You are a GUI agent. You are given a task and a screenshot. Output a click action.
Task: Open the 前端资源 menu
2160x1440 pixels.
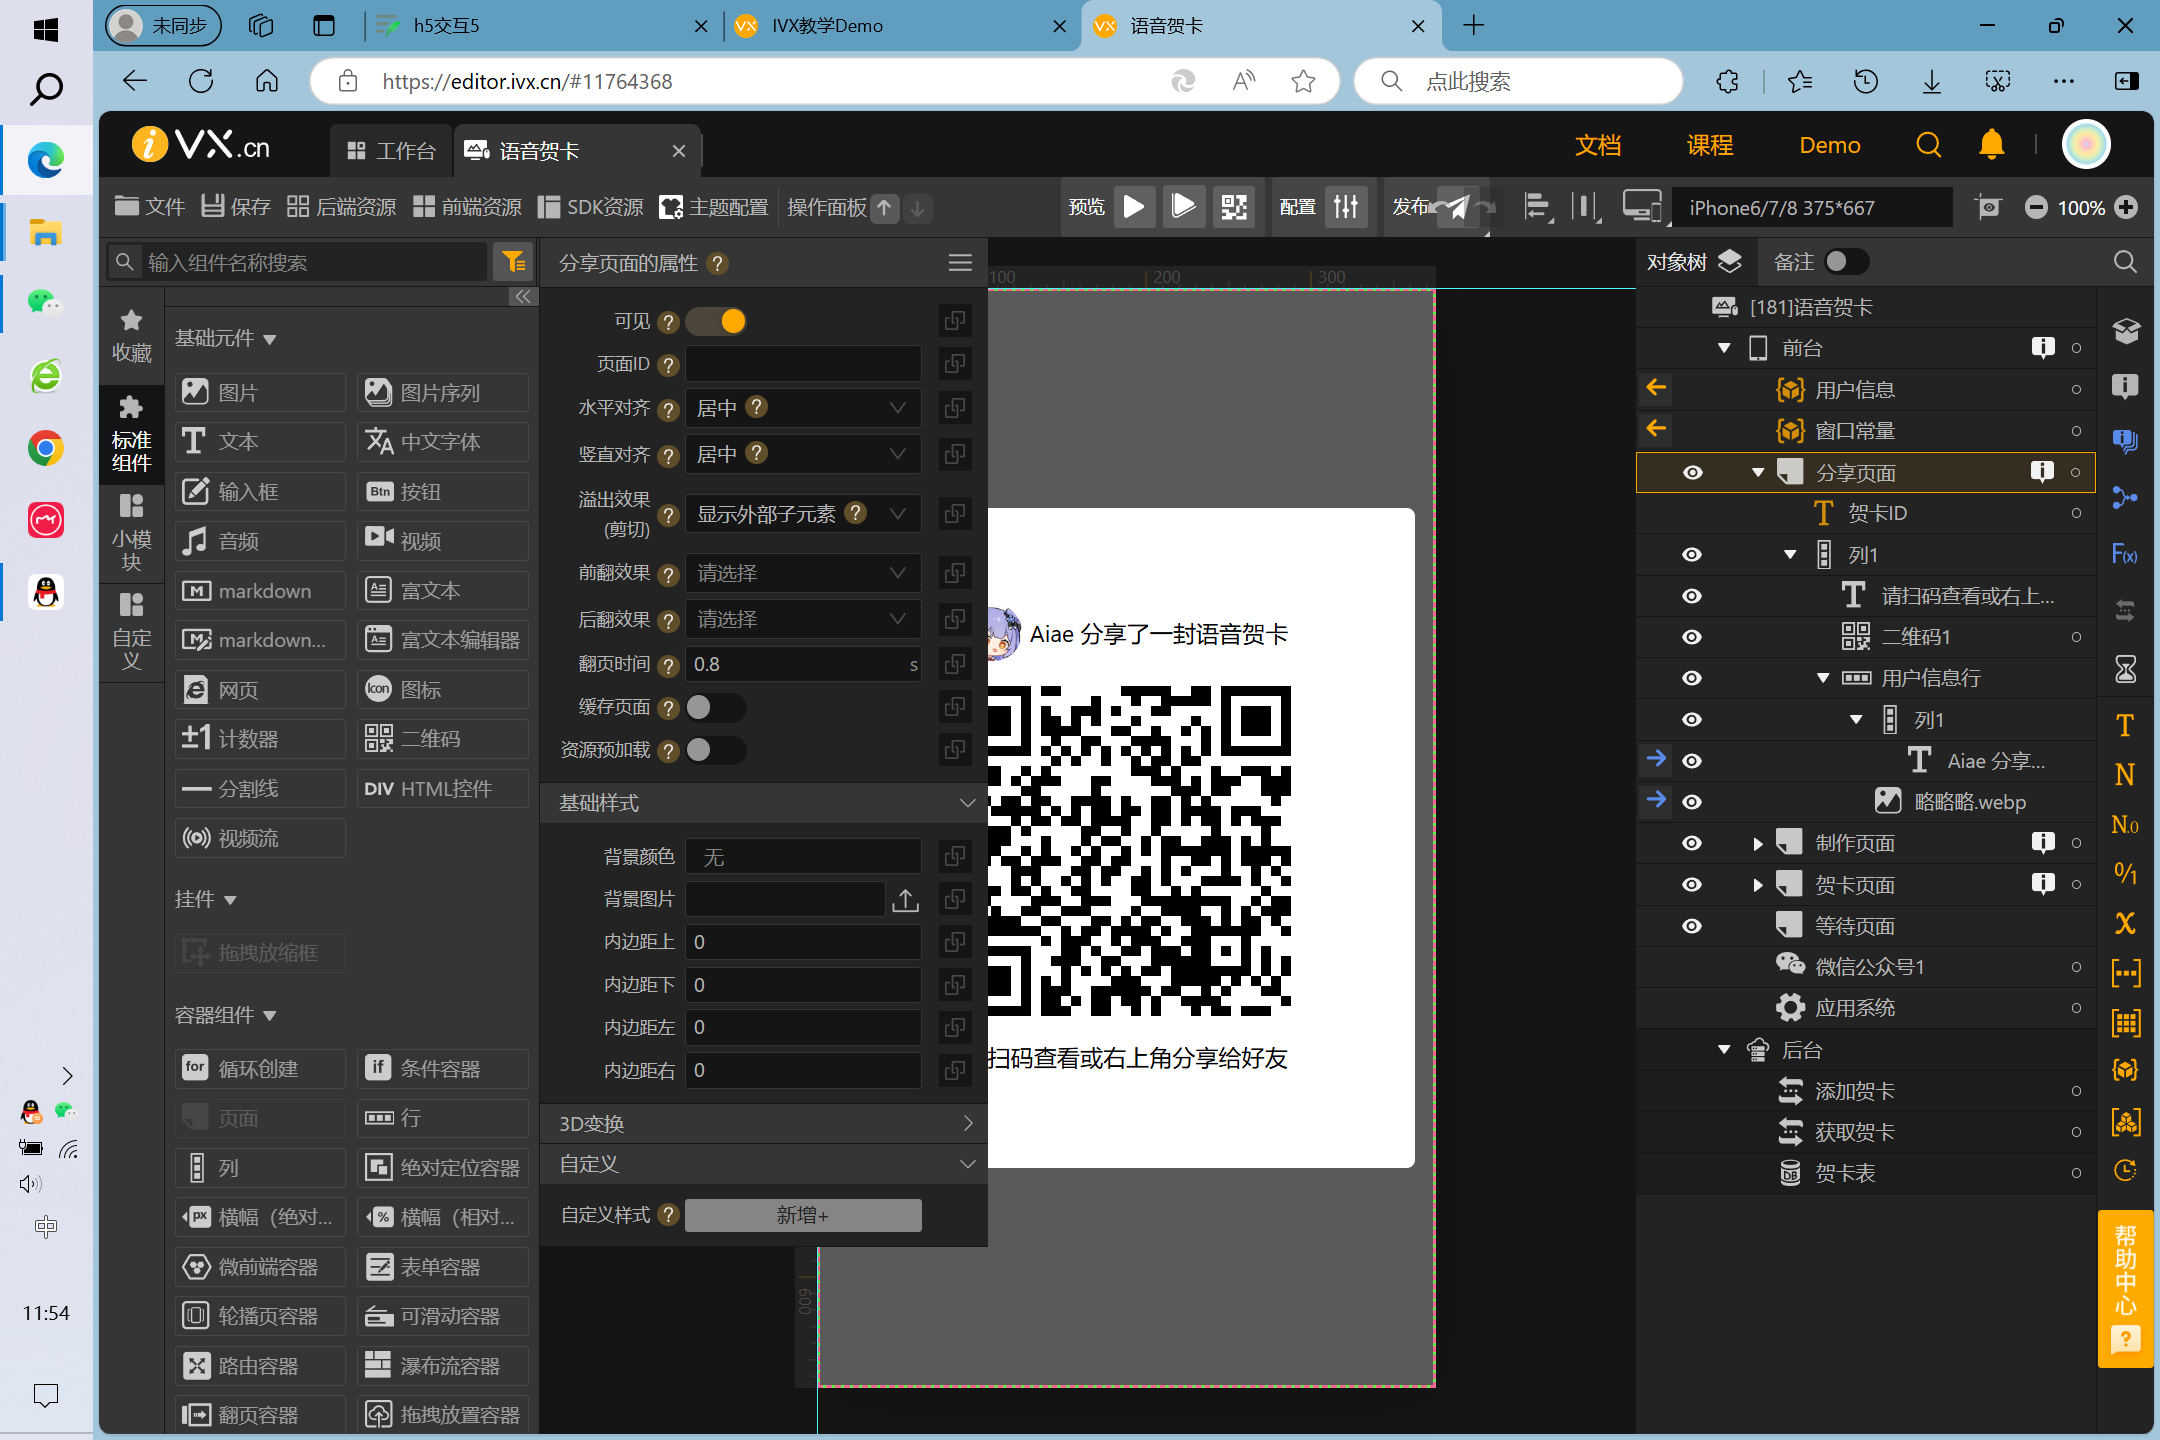point(468,207)
